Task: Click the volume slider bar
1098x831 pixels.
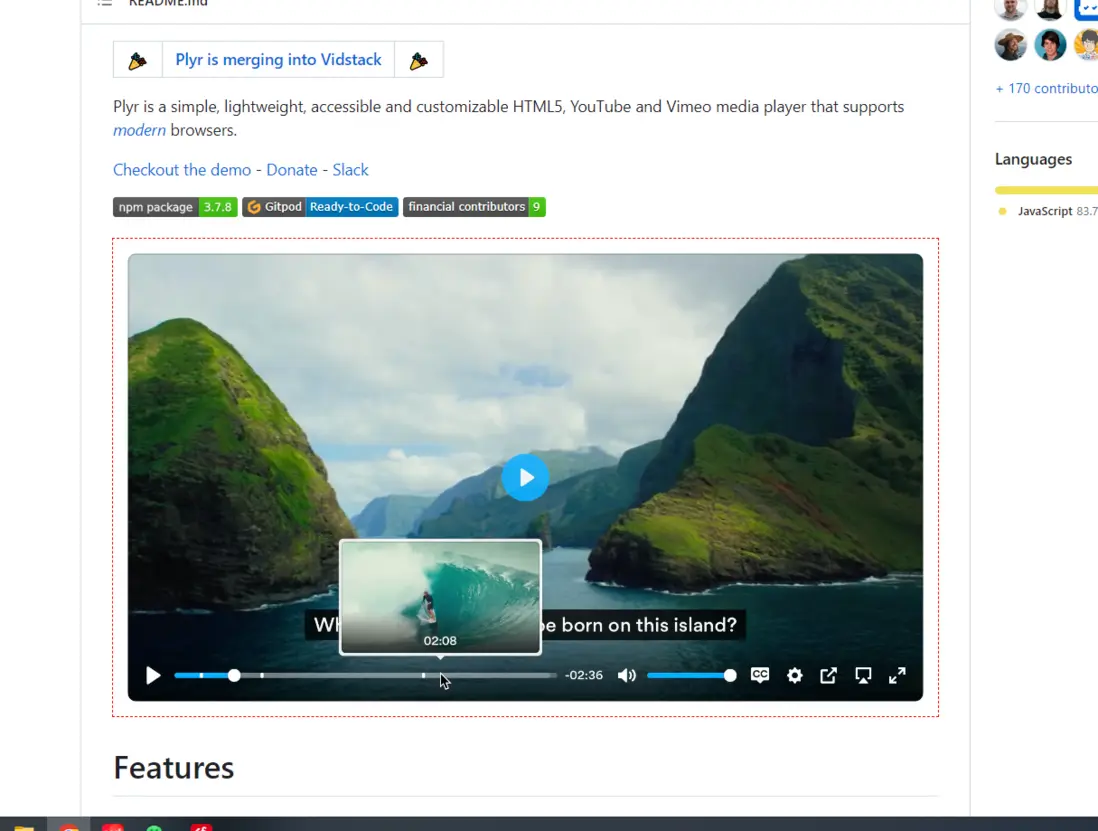Action: pos(691,676)
